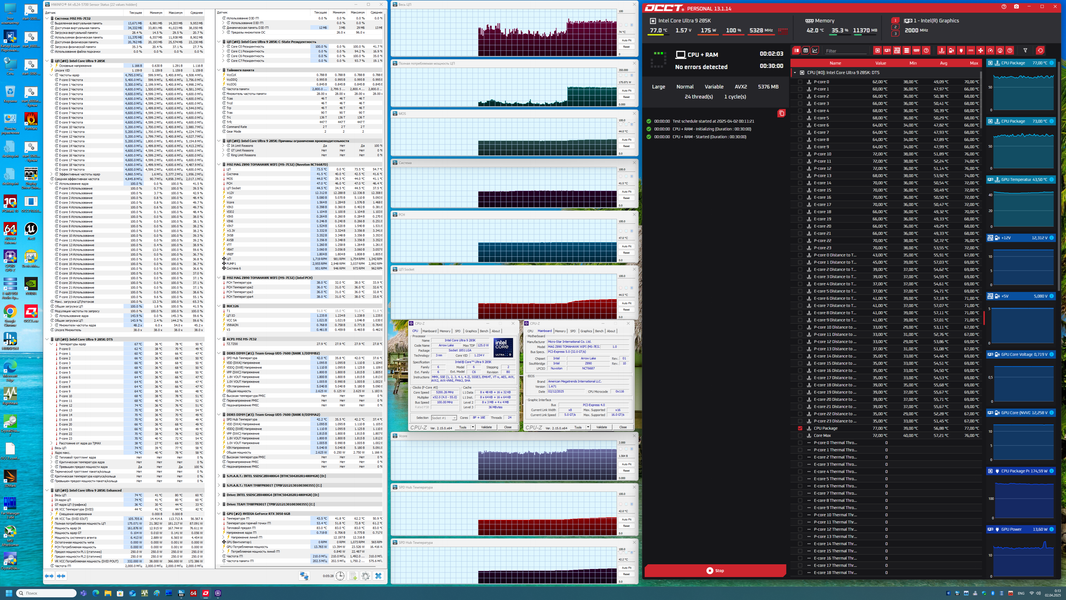
Task: Tick the P-core 0 checkbox in OCCT table
Action: tap(800, 82)
